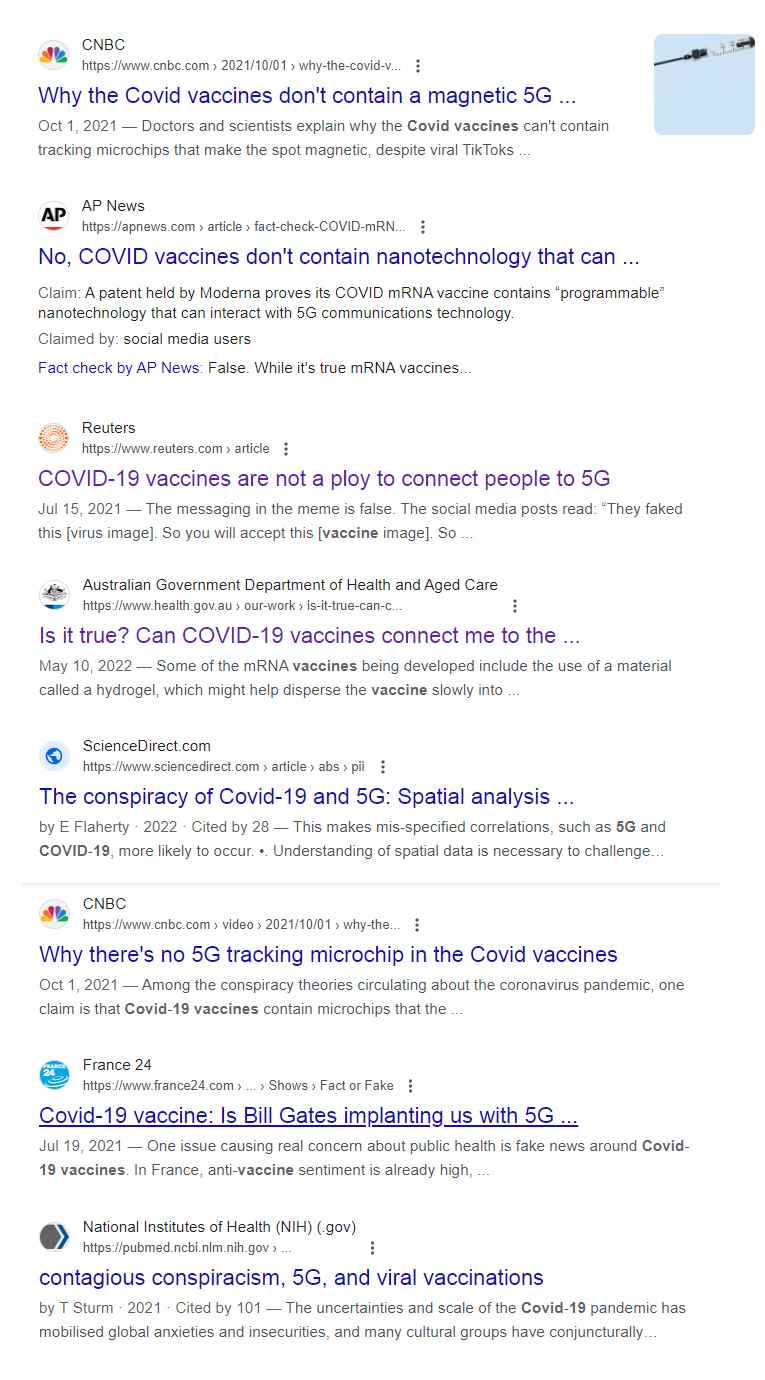Image resolution: width=765 pixels, height=1380 pixels.
Task: Open more options for France 24 result
Action: (x=410, y=1086)
